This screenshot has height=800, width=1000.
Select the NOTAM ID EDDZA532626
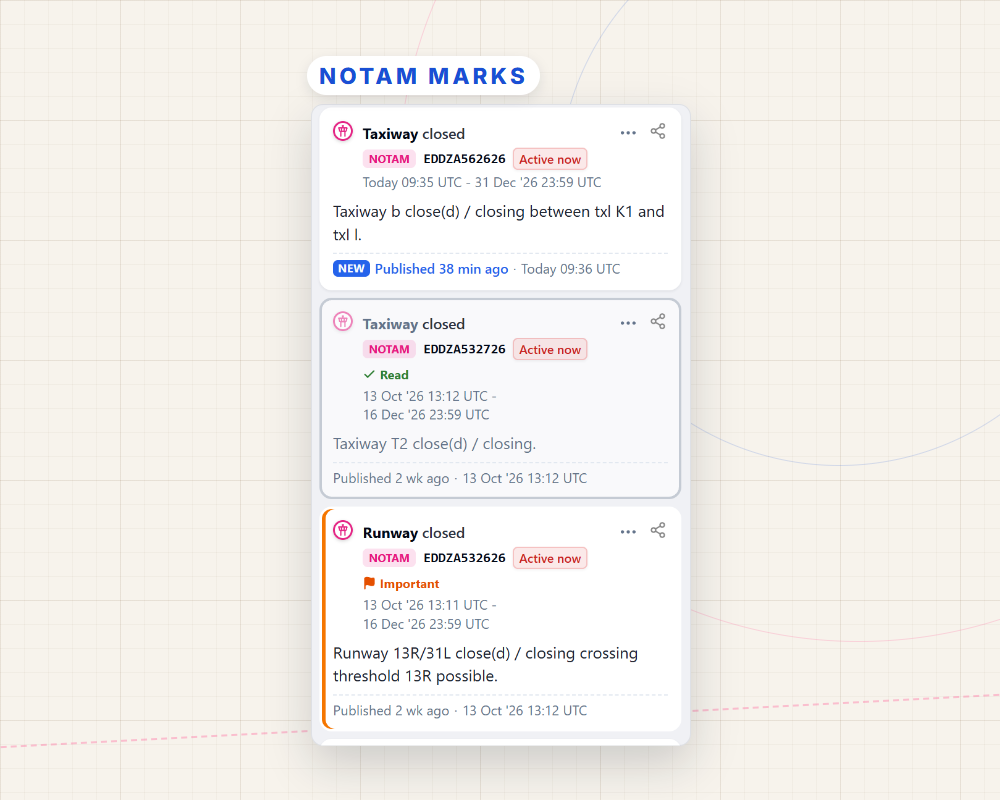464,558
